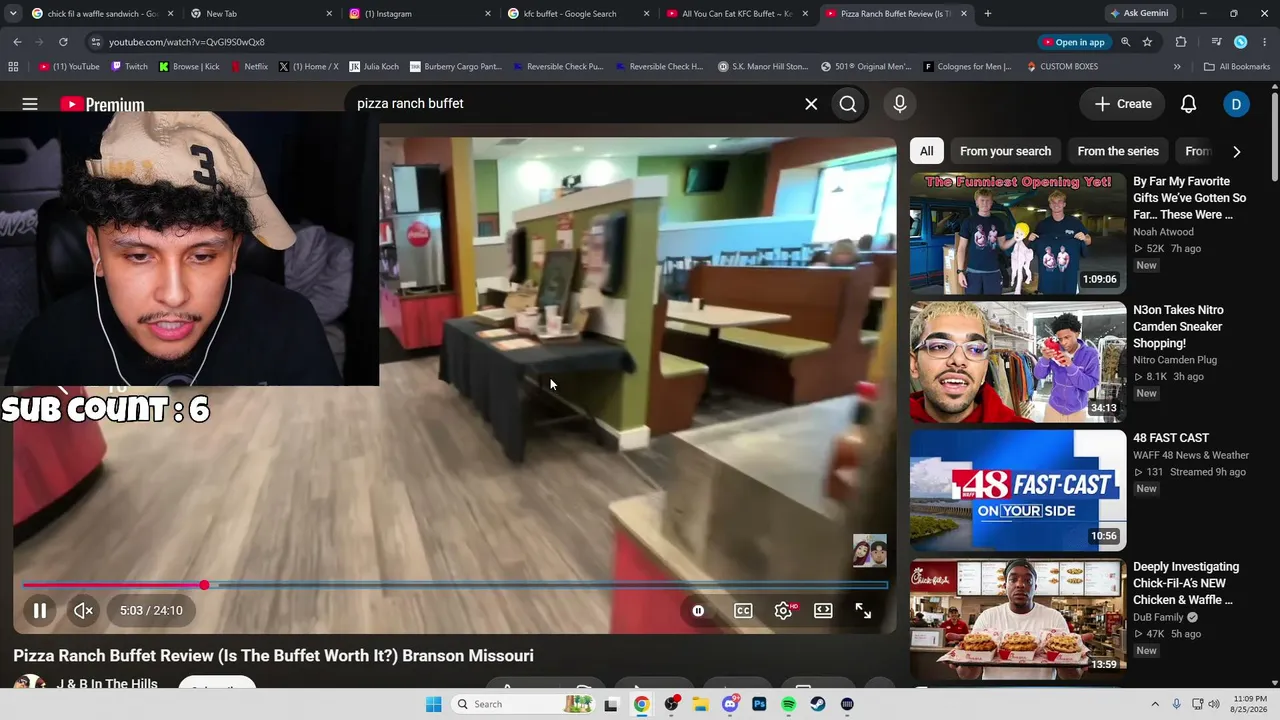Open the N3on Nitro Camden video thumbnail
This screenshot has width=1280, height=720.
1017,362
